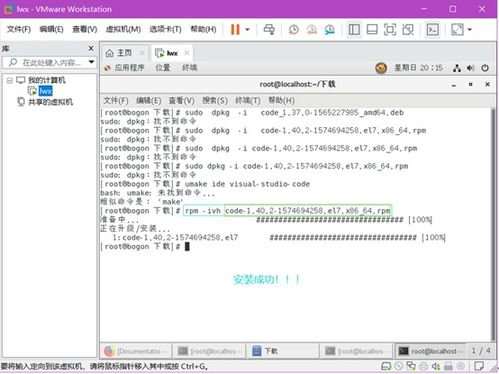Click the guest power button icon
The image size is (499, 374).
(x=485, y=68)
